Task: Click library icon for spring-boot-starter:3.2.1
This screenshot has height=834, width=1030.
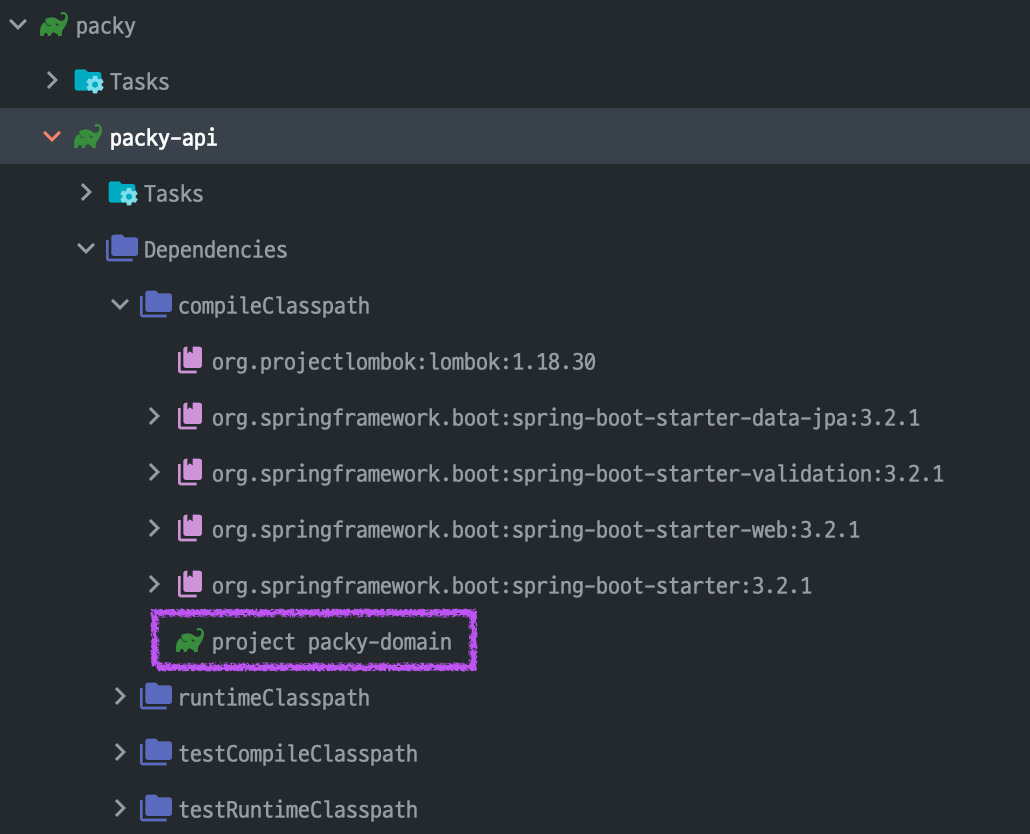Action: click(190, 584)
